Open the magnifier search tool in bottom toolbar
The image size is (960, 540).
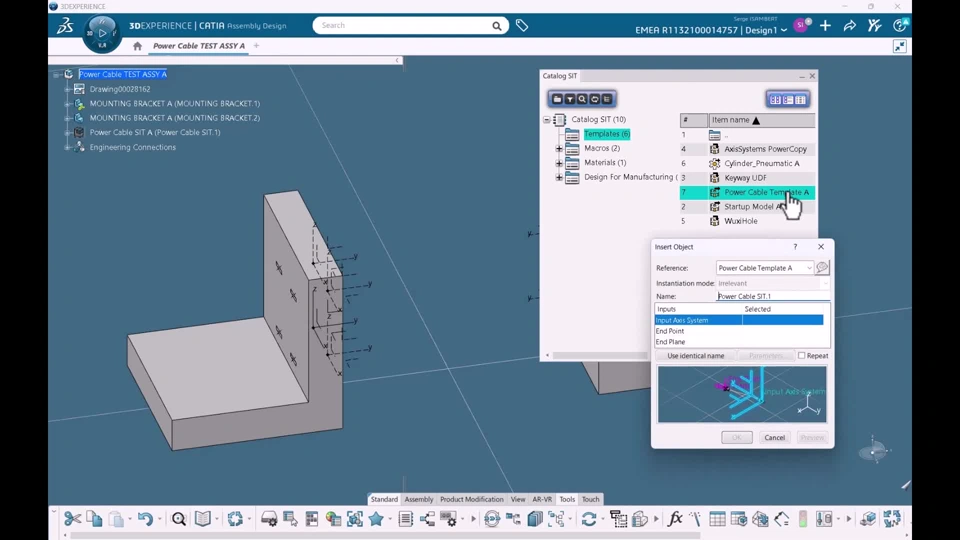click(x=178, y=519)
